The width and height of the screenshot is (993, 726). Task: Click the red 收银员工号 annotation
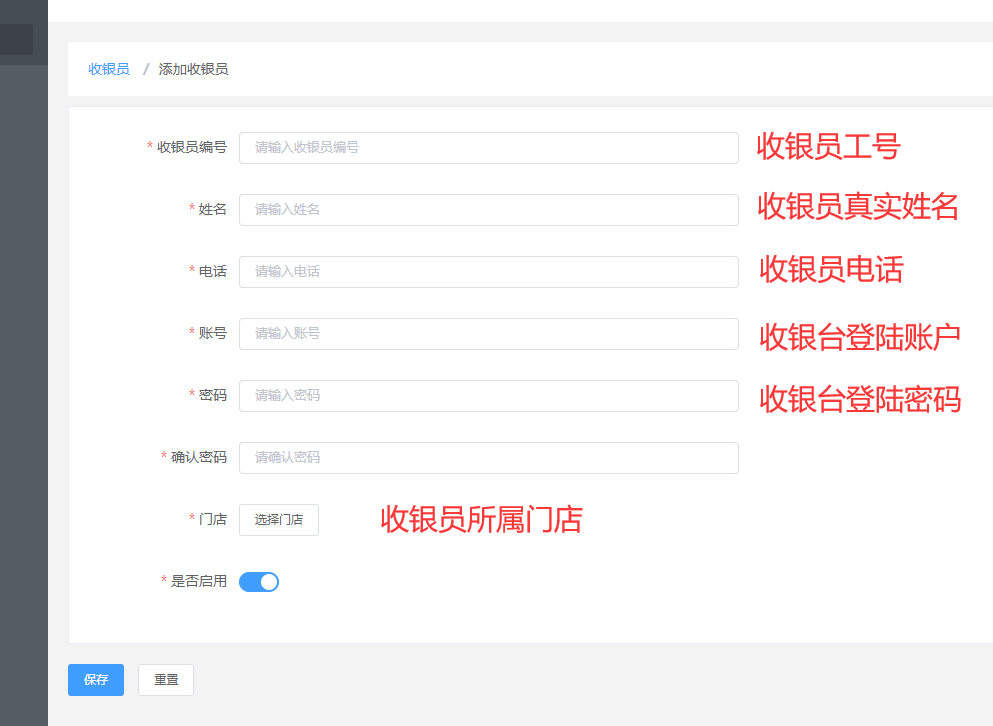coord(828,147)
